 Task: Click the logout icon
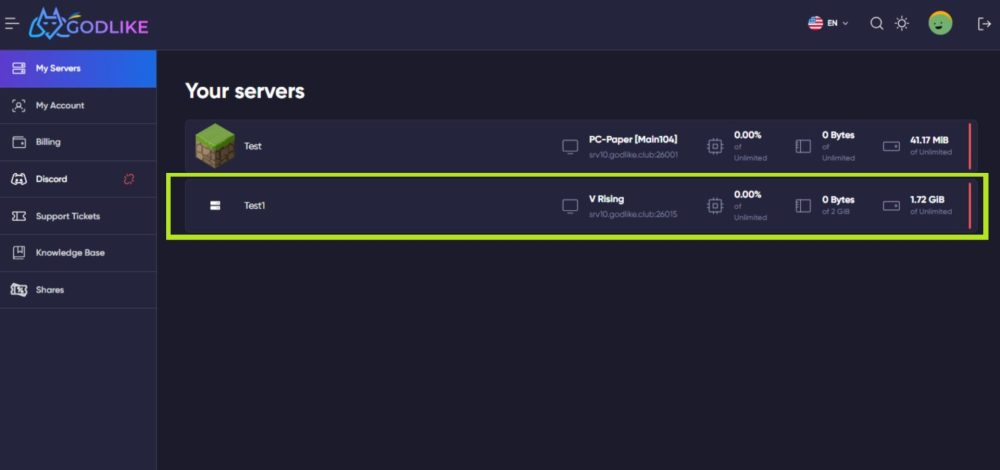(983, 24)
